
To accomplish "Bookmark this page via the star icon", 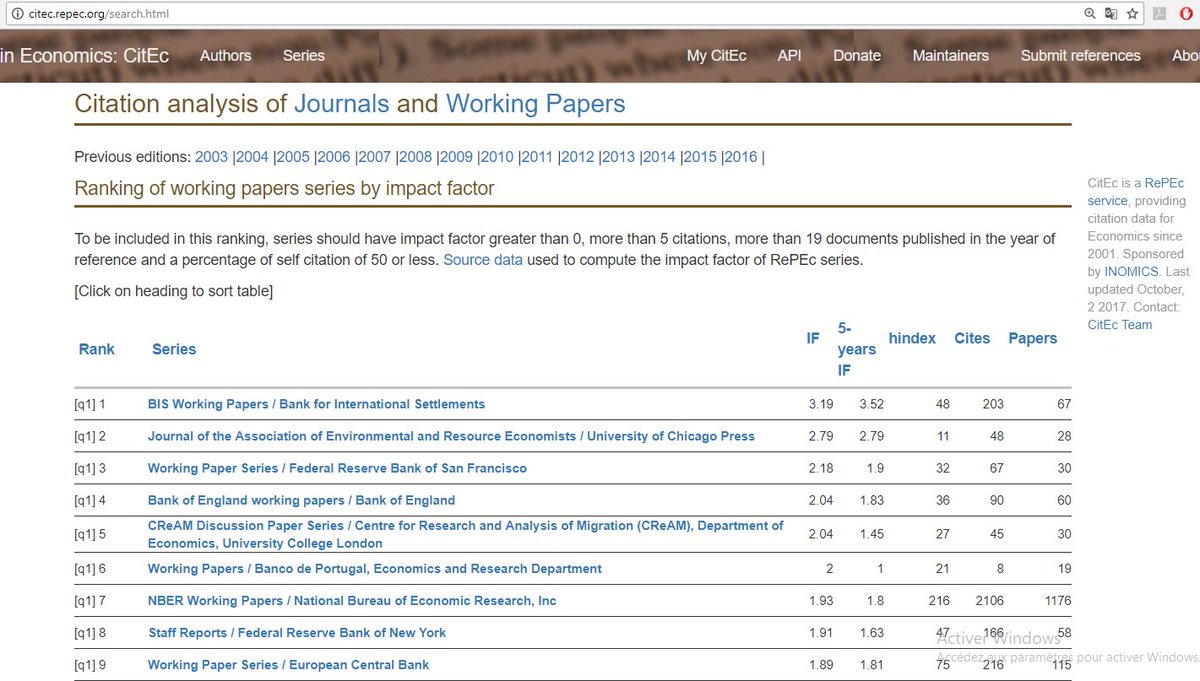I will click(1133, 14).
